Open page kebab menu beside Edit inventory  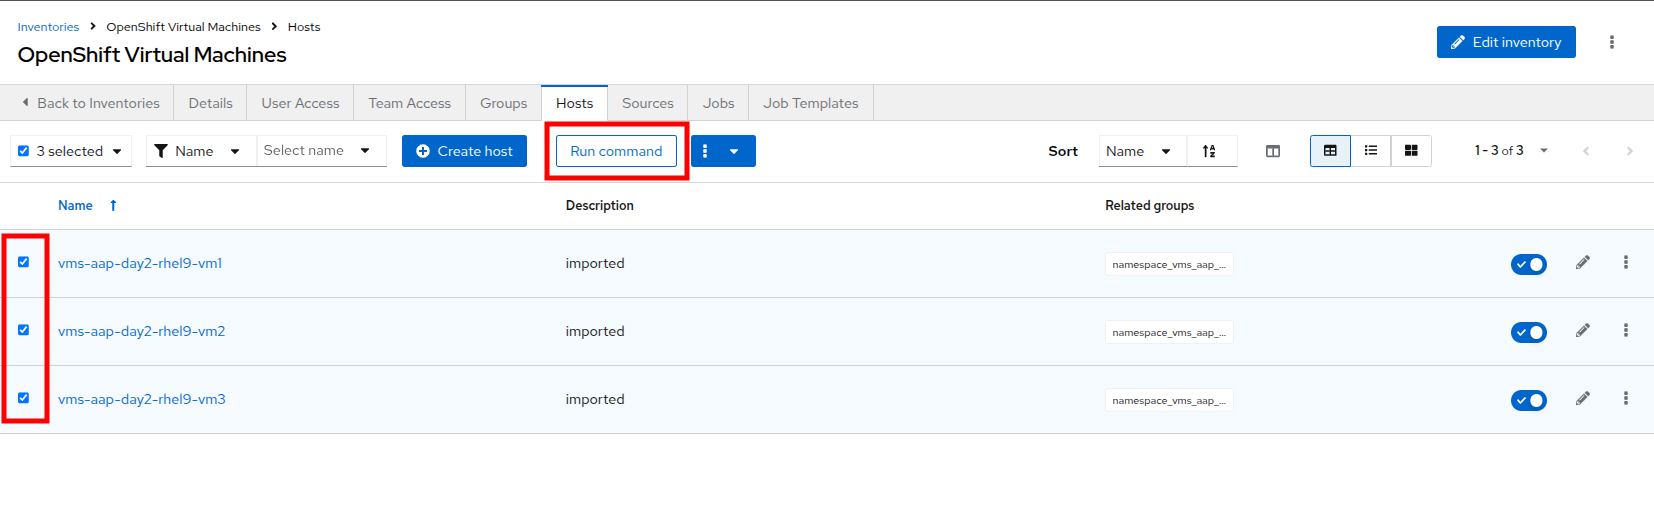(x=1611, y=42)
